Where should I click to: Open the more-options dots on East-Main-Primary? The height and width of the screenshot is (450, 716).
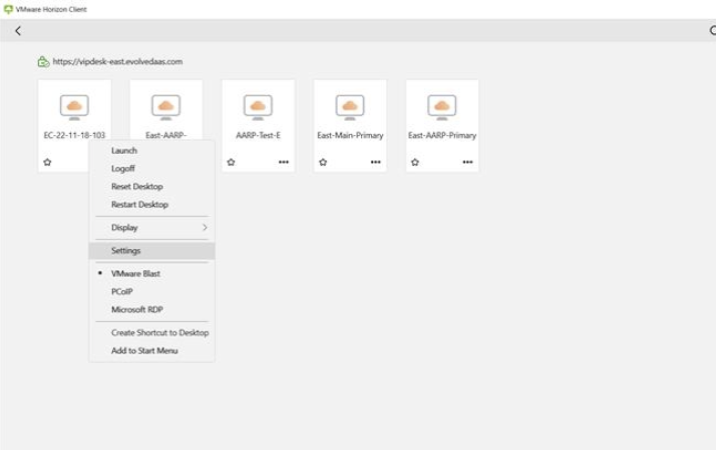[x=375, y=162]
